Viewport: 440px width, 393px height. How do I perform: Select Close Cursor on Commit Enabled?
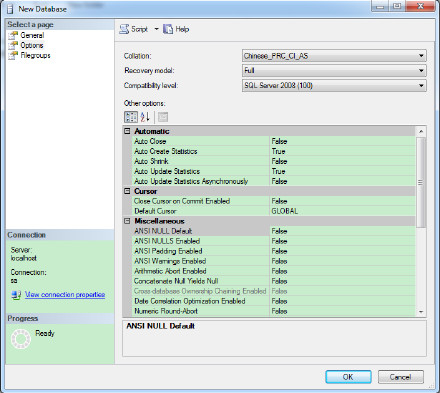coord(274,201)
